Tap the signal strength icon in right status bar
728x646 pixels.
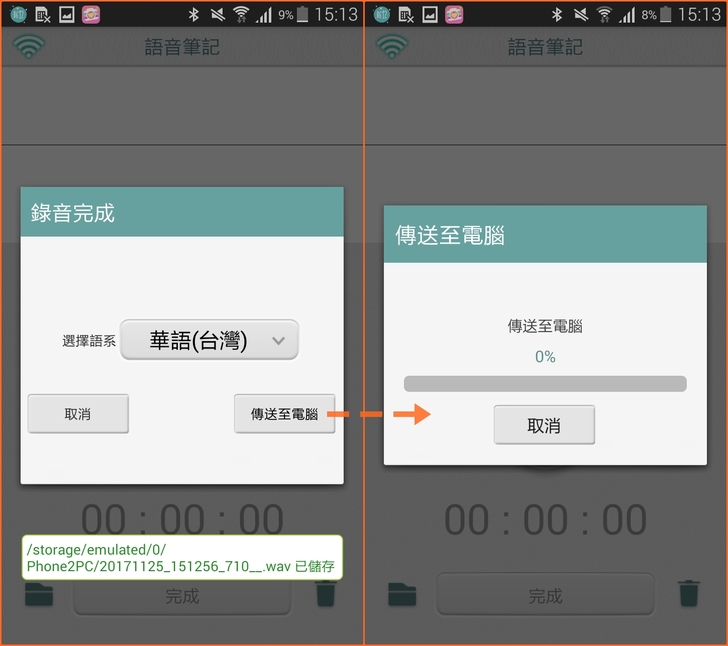[627, 15]
